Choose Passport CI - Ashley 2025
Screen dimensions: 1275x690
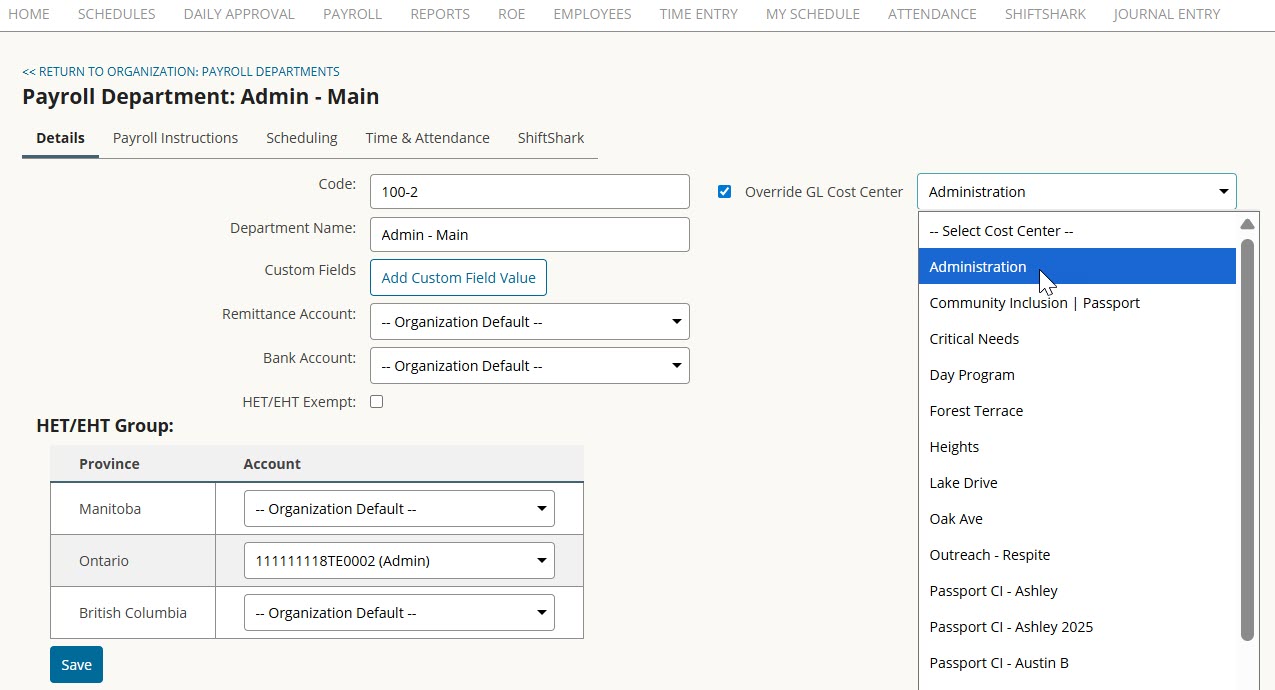click(x=1077, y=627)
